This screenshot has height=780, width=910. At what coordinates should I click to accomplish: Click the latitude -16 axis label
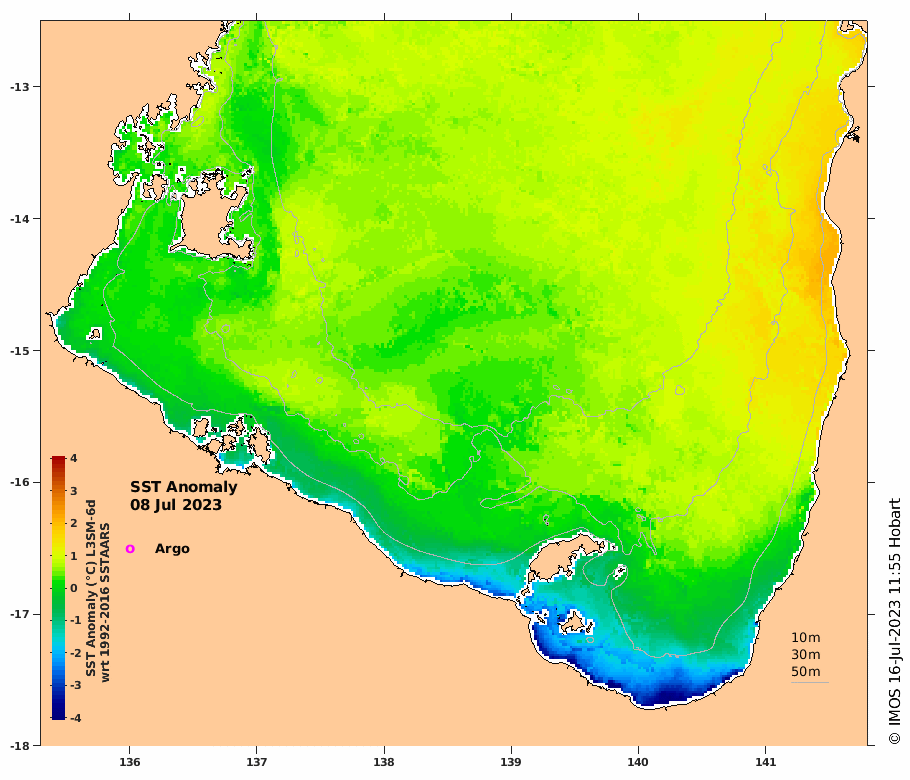click(x=18, y=482)
